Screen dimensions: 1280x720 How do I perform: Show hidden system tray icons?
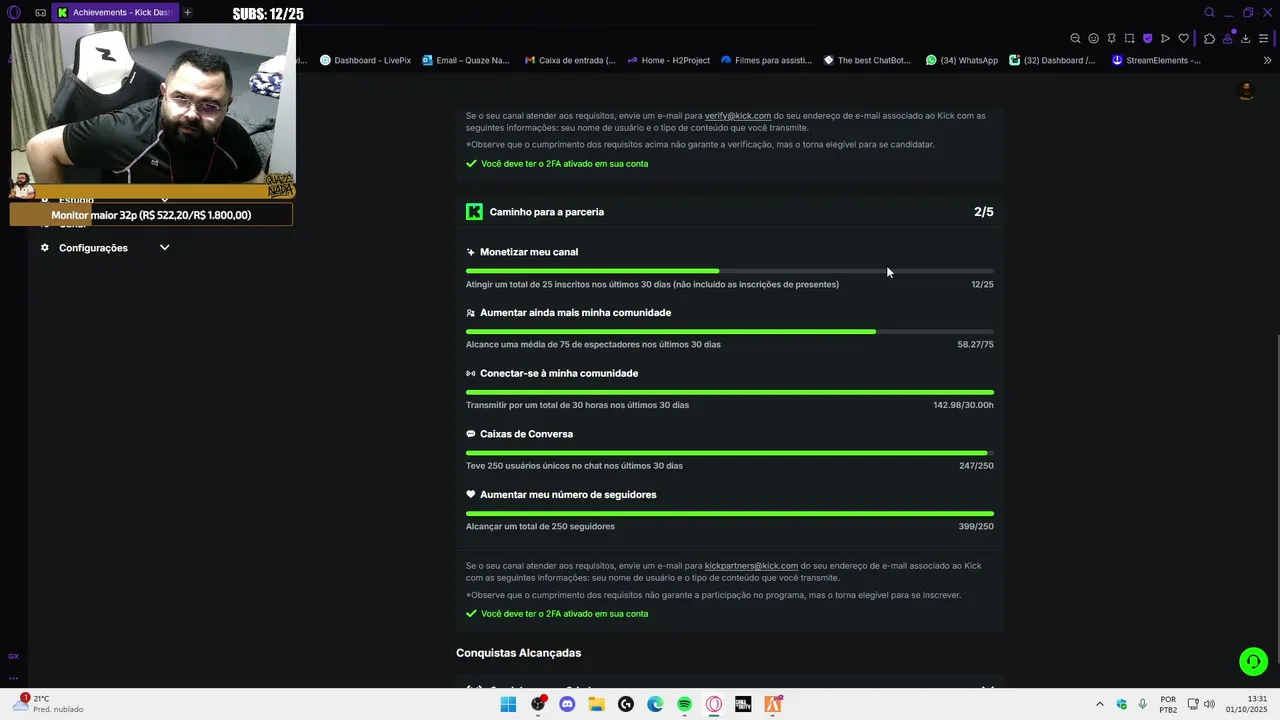1100,704
